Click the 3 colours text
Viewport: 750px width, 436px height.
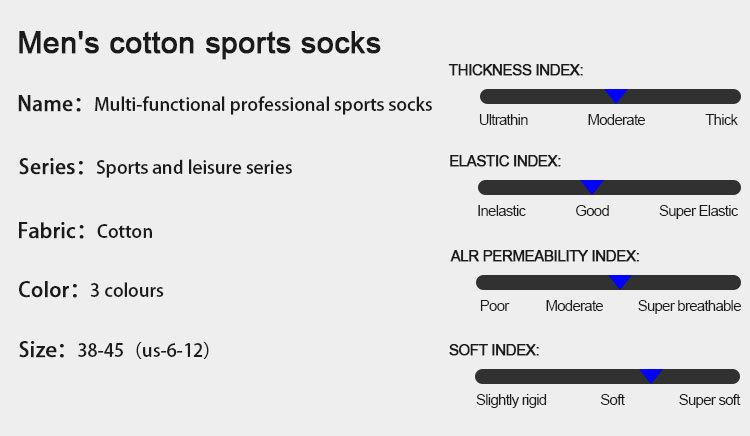point(127,291)
